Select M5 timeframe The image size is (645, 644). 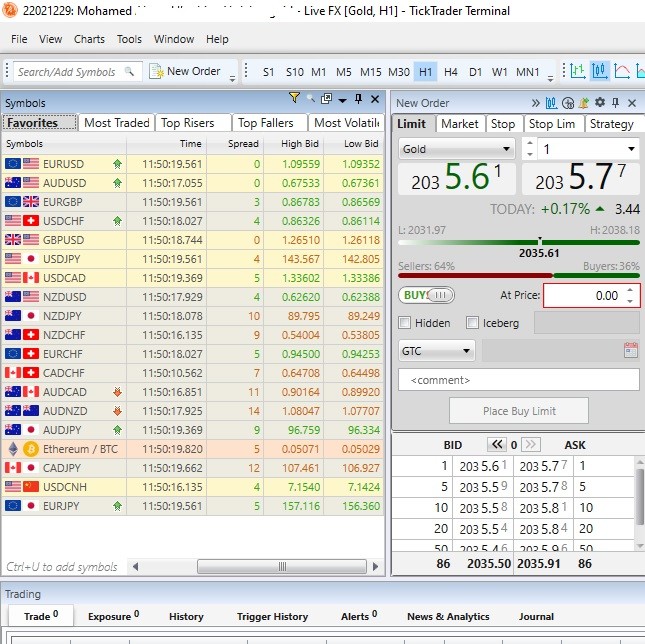(343, 72)
